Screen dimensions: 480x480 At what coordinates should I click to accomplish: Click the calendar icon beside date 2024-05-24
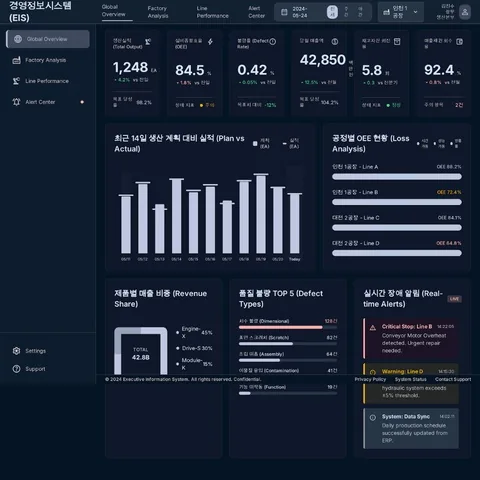coord(284,12)
